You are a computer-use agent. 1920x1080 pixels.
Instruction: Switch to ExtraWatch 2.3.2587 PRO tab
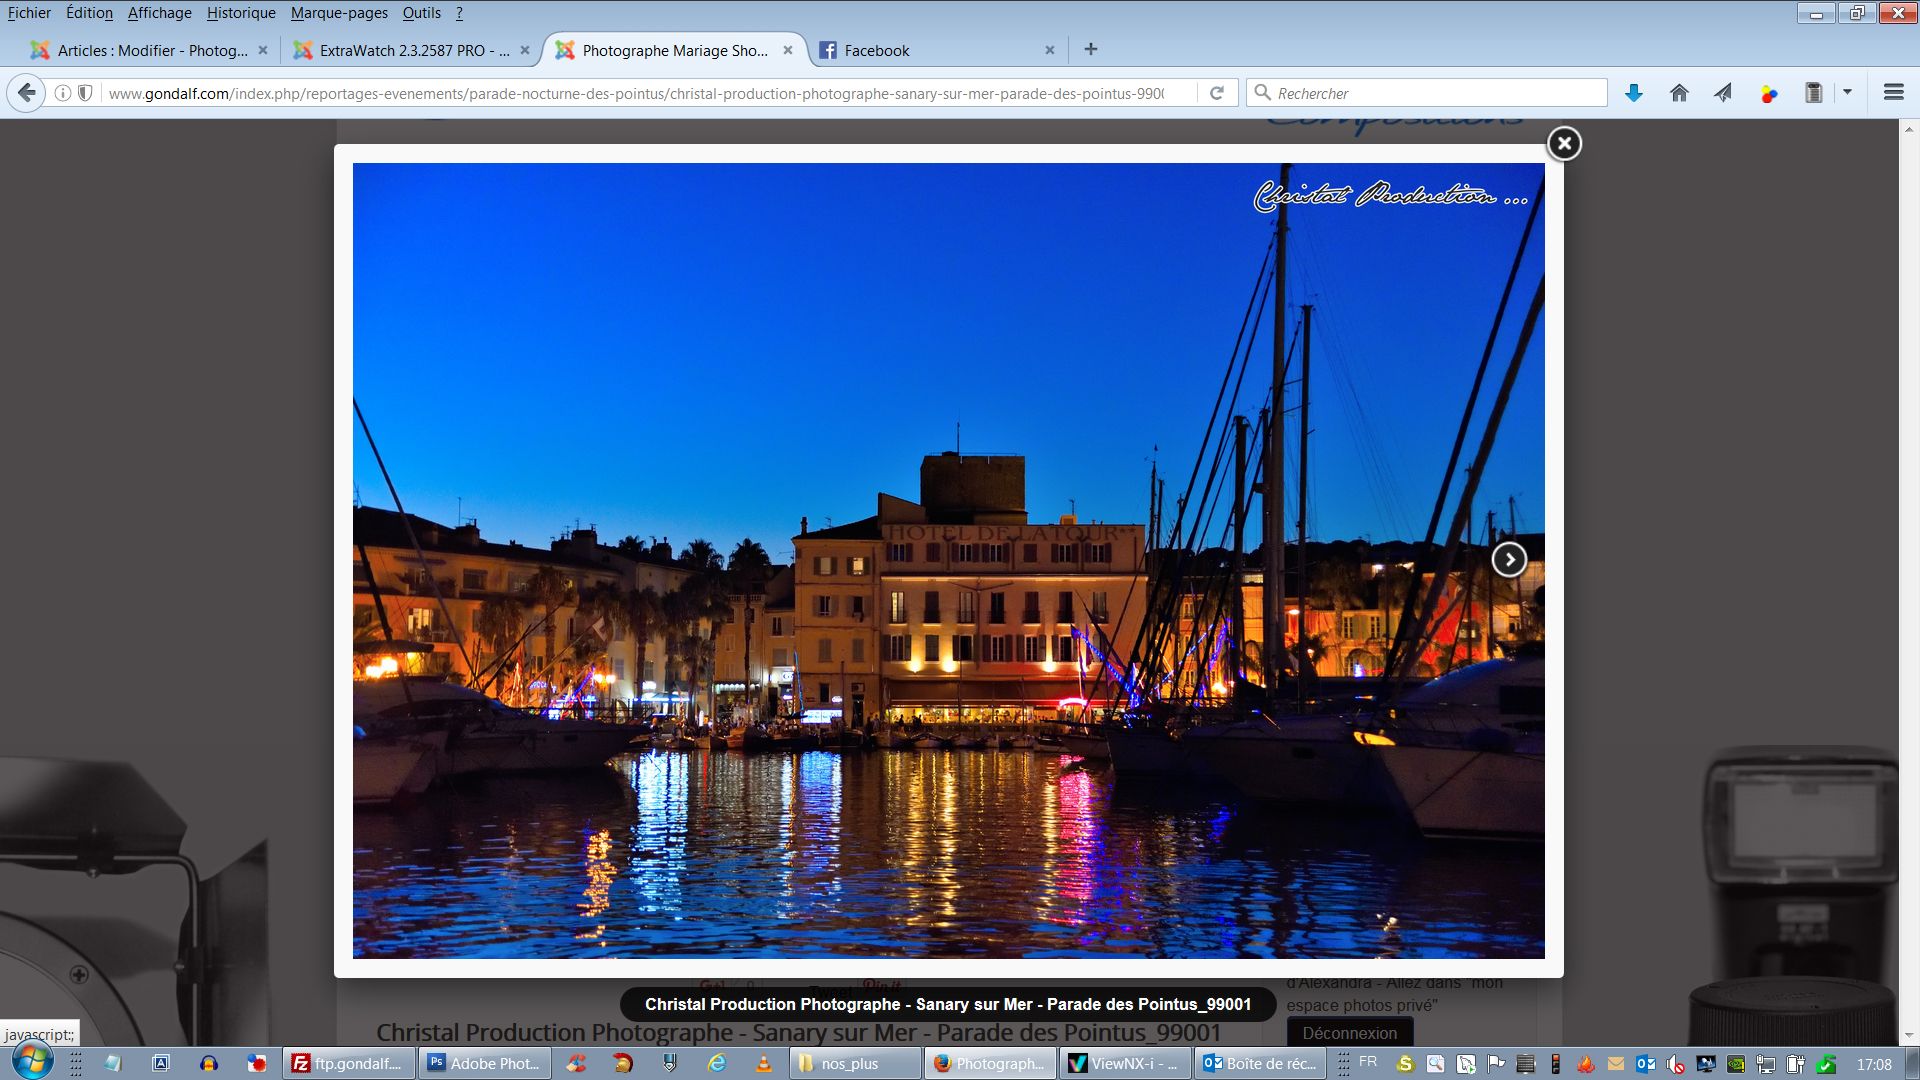tap(412, 50)
